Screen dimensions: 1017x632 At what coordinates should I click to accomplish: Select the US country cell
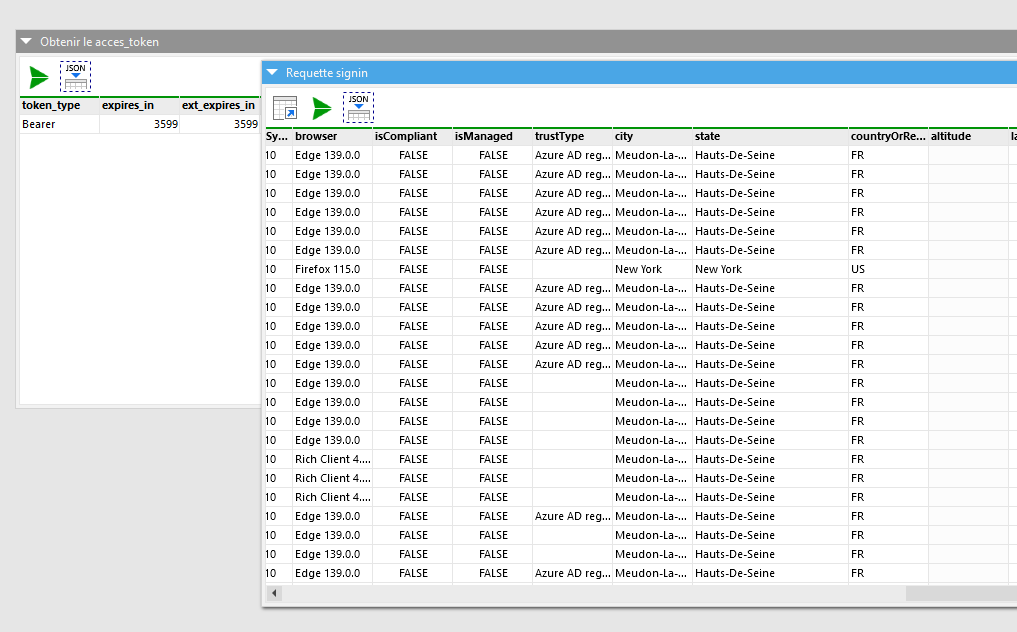point(887,269)
